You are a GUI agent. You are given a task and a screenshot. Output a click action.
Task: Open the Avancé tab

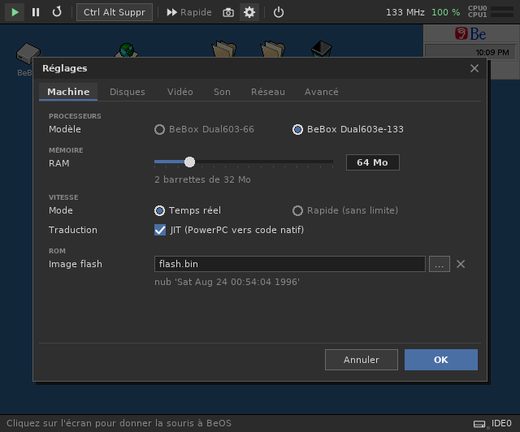coord(321,92)
